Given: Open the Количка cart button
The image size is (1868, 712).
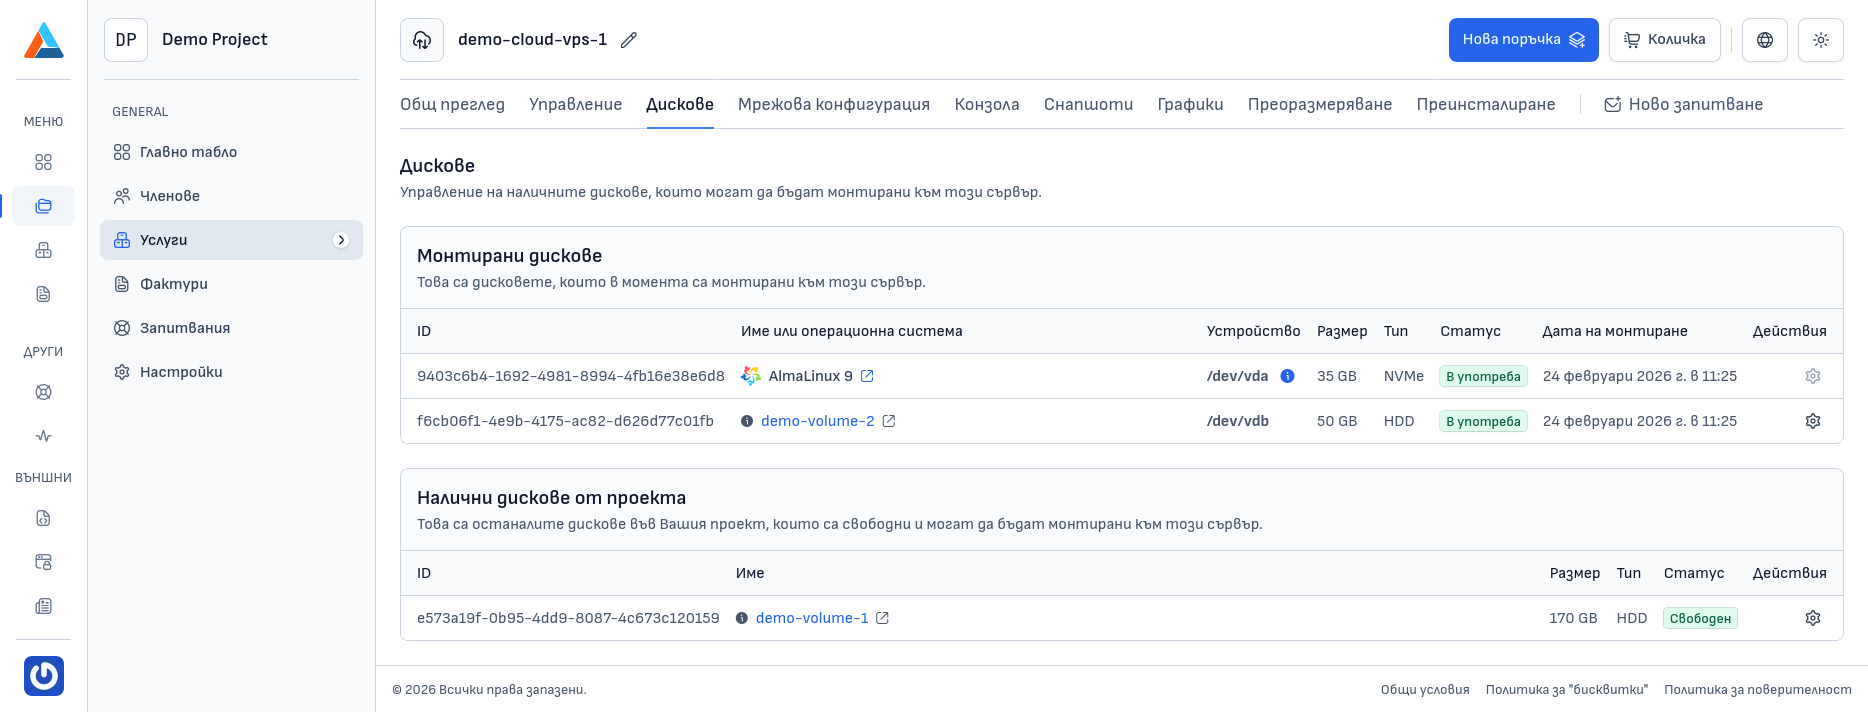Looking at the screenshot, I should coord(1664,40).
